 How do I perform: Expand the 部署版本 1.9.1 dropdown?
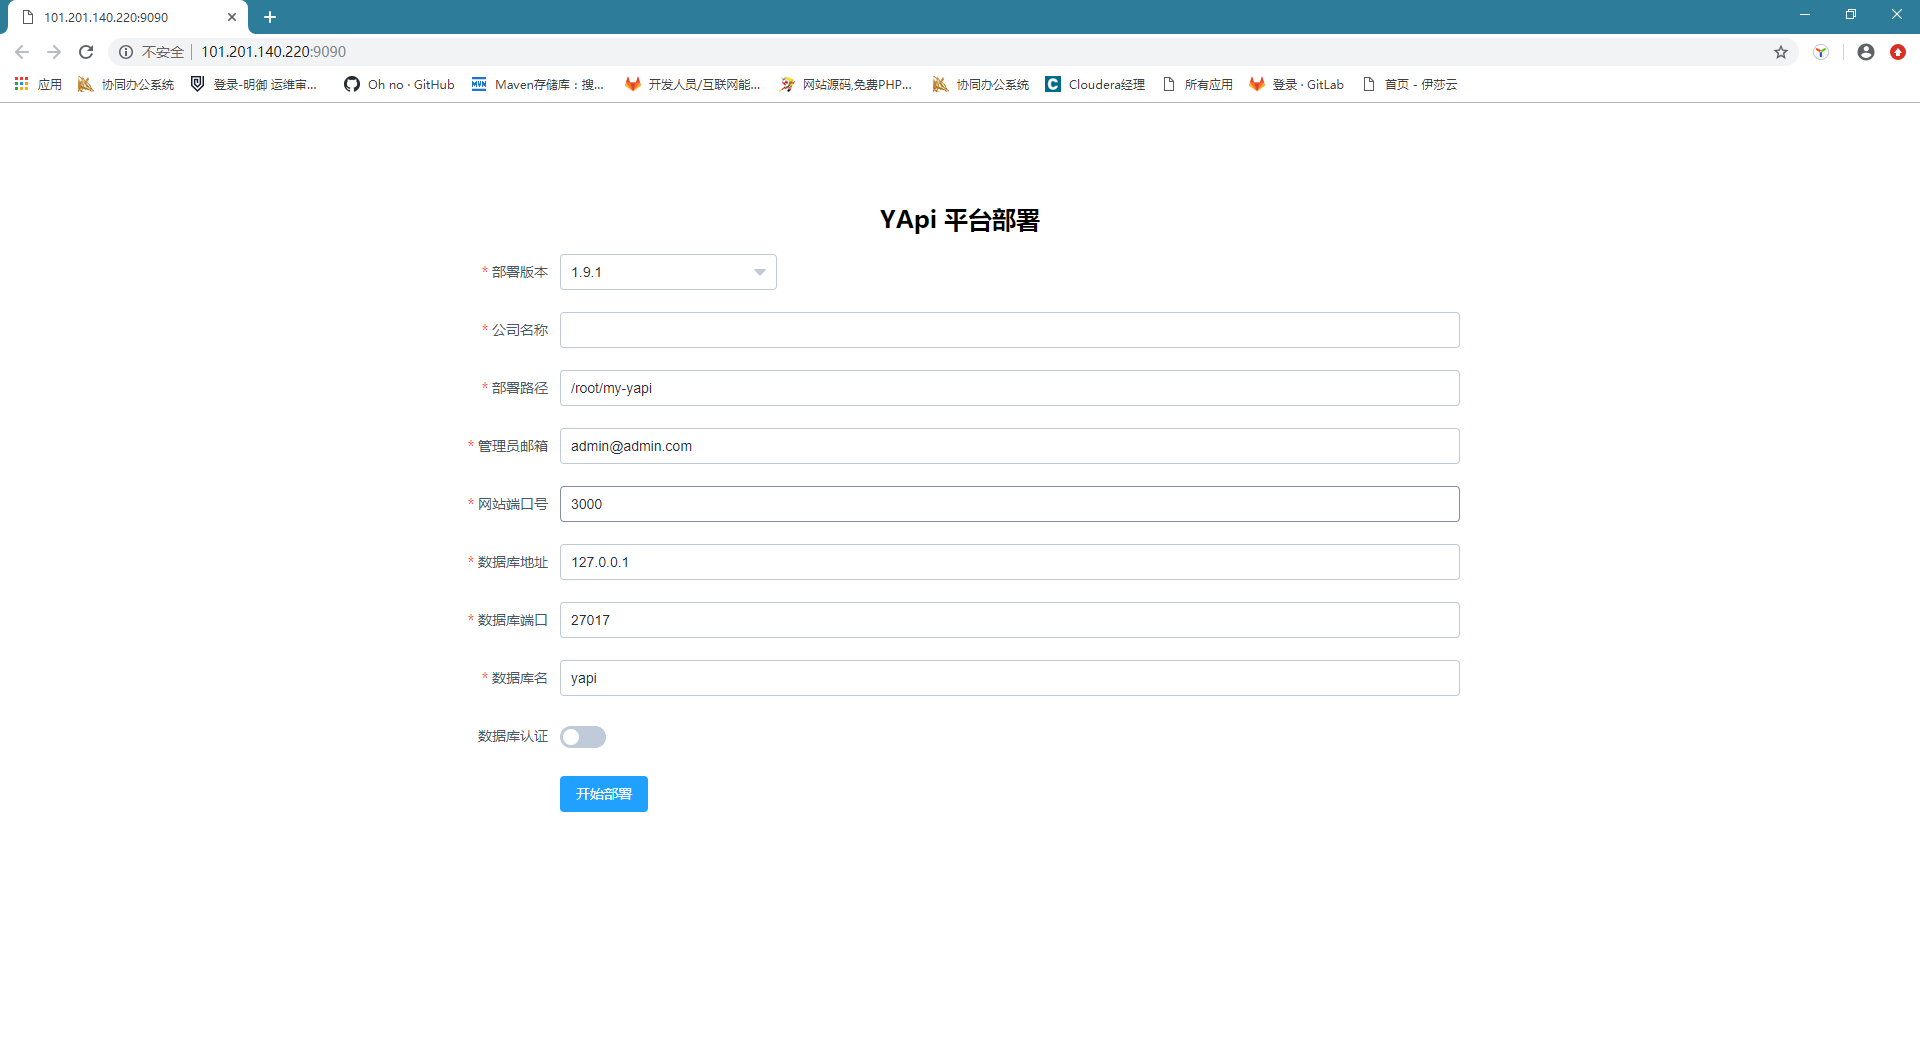coord(668,272)
